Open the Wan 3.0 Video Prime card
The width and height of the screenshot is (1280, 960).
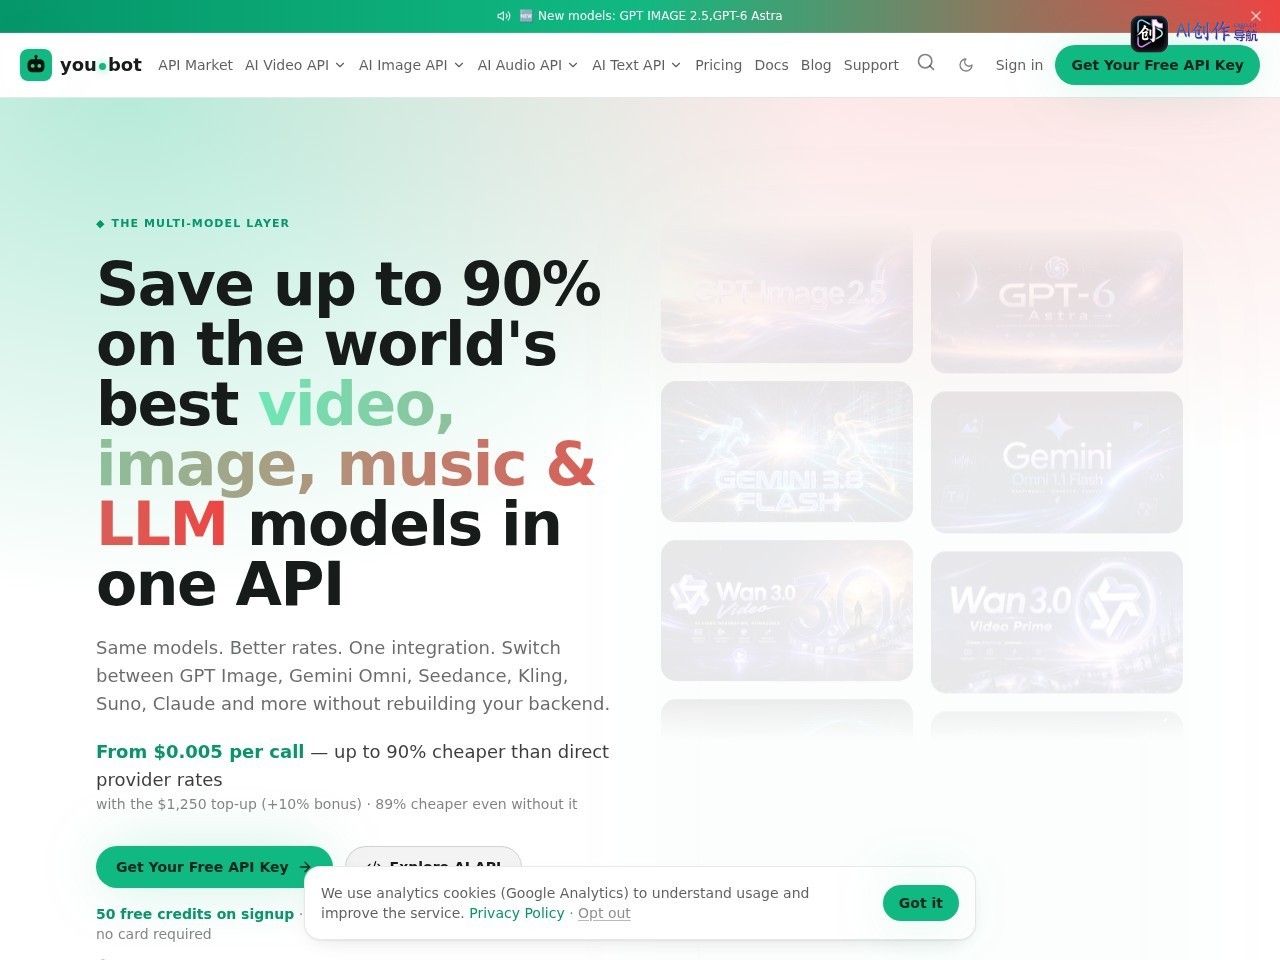click(x=1057, y=622)
